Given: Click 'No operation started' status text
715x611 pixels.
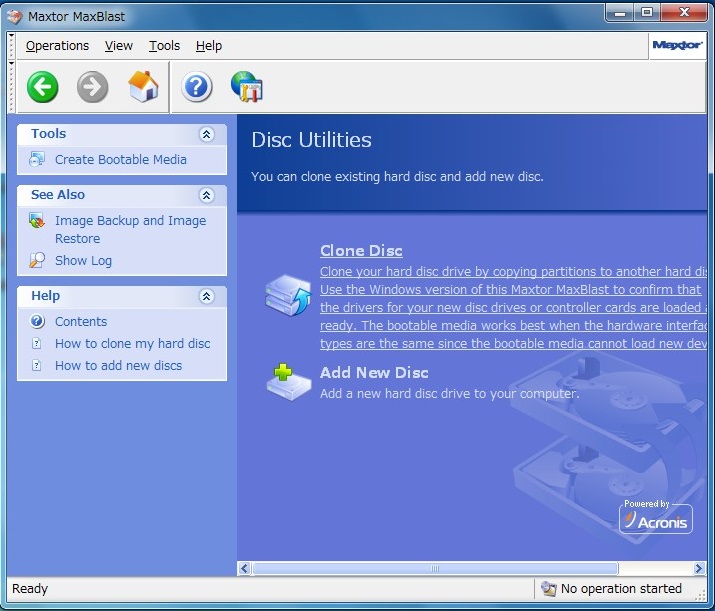Looking at the screenshot, I should pos(621,589).
